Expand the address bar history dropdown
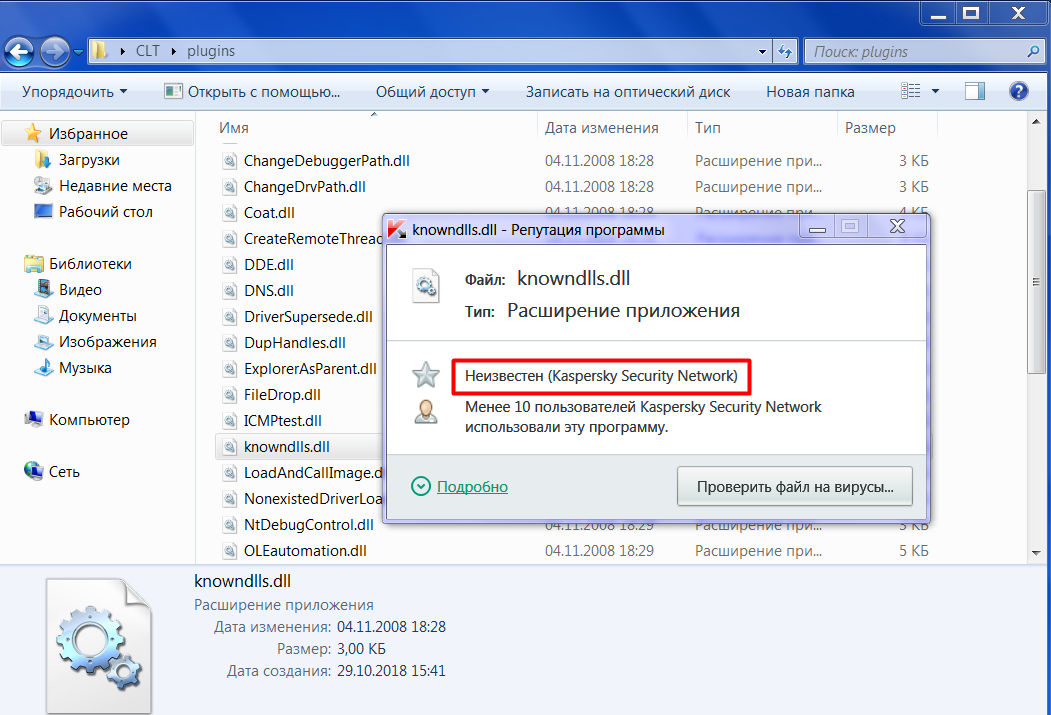 tap(762, 52)
